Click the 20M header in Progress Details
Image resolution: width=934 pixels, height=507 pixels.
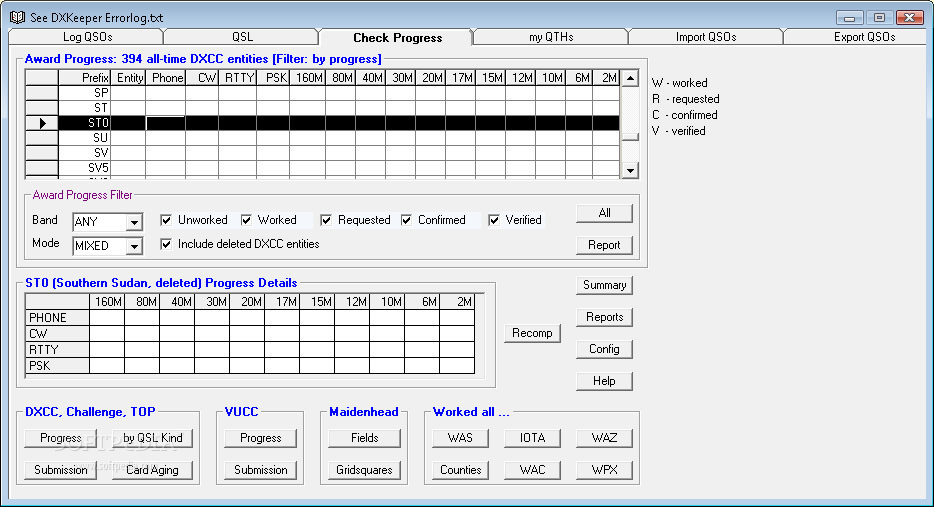tap(247, 301)
